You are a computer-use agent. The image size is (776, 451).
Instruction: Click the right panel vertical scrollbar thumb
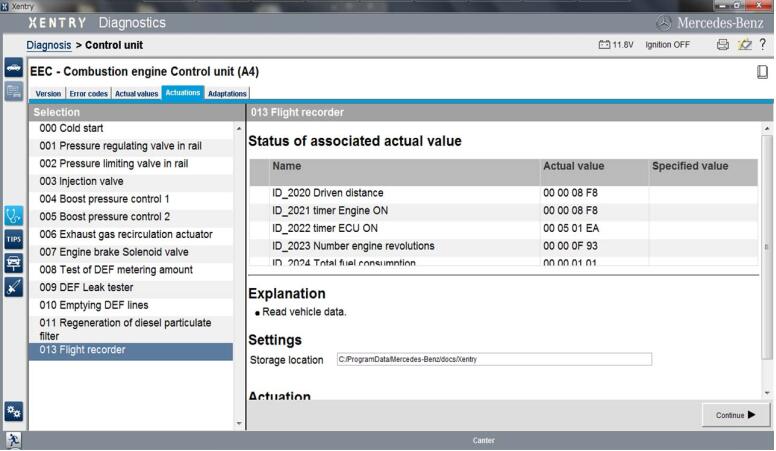tap(767, 246)
